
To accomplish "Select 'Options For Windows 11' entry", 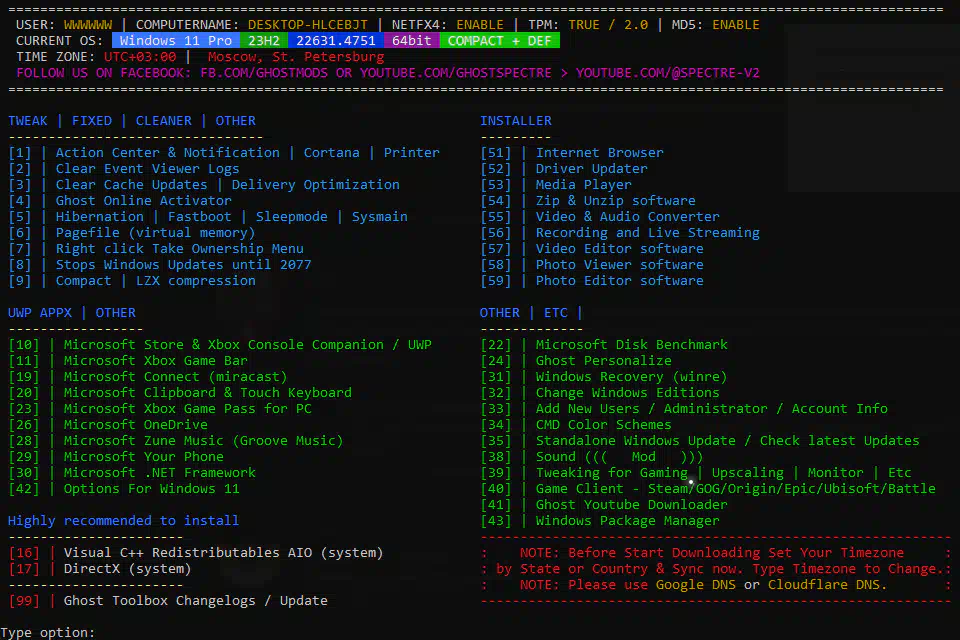I will click(x=124, y=488).
